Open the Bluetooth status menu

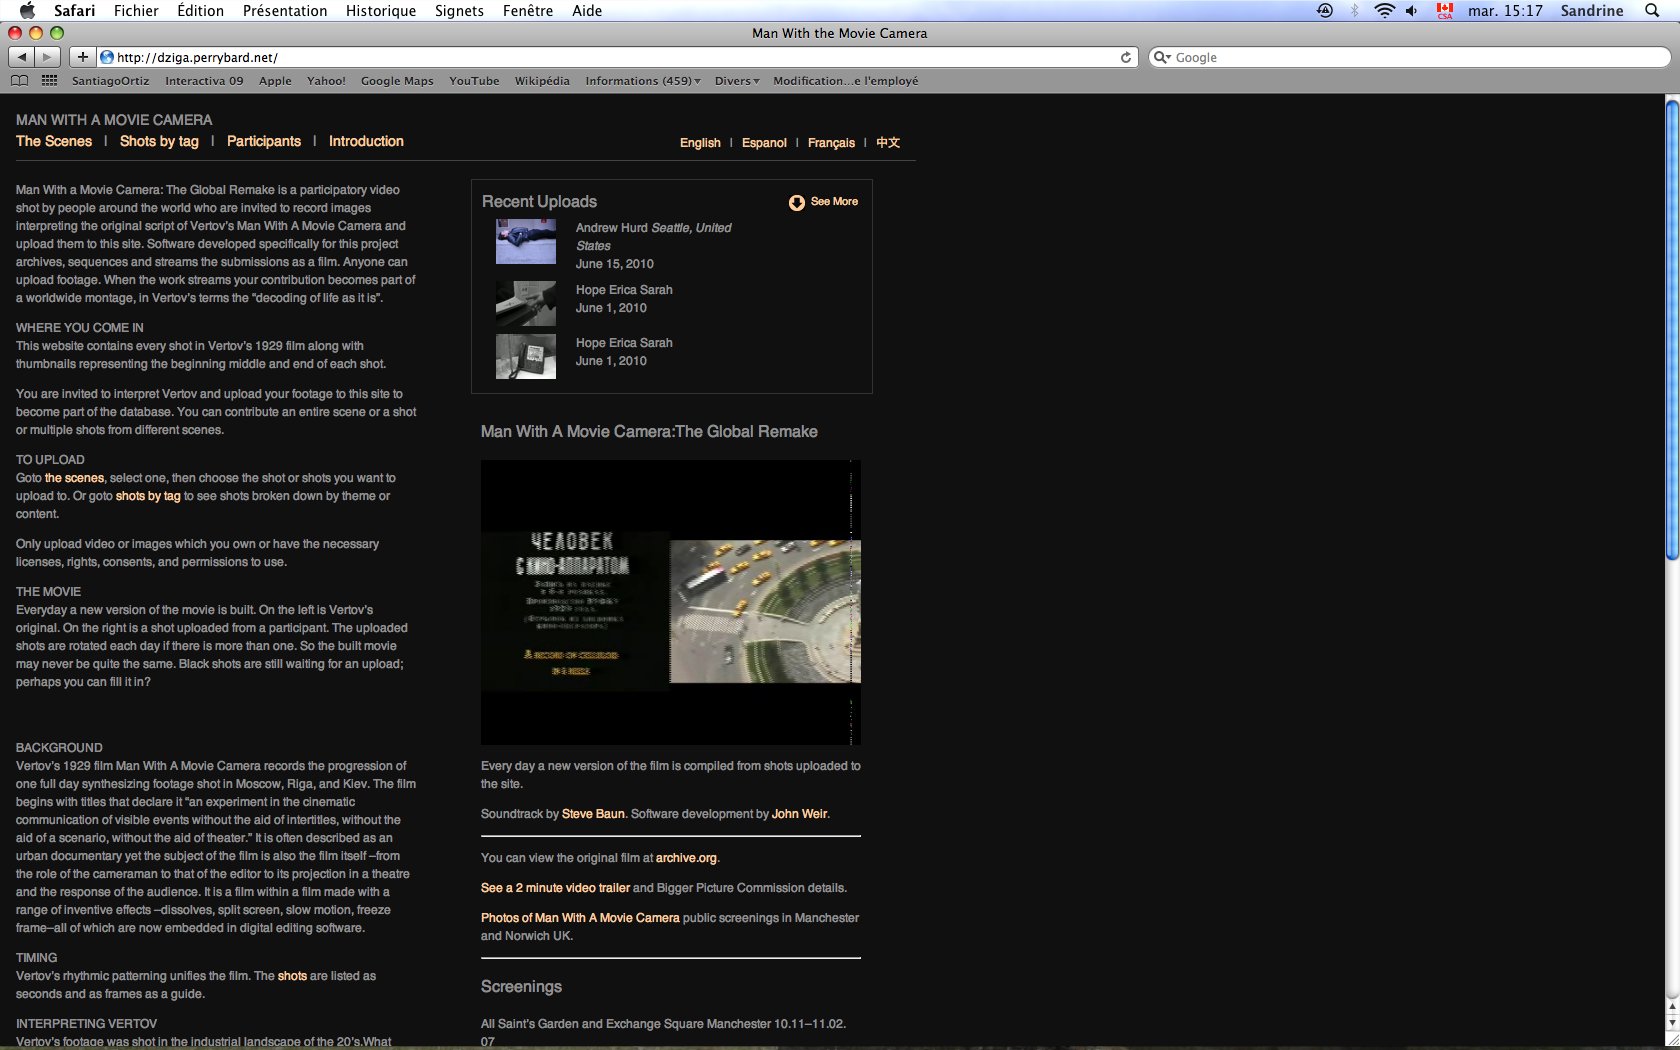pos(1355,10)
